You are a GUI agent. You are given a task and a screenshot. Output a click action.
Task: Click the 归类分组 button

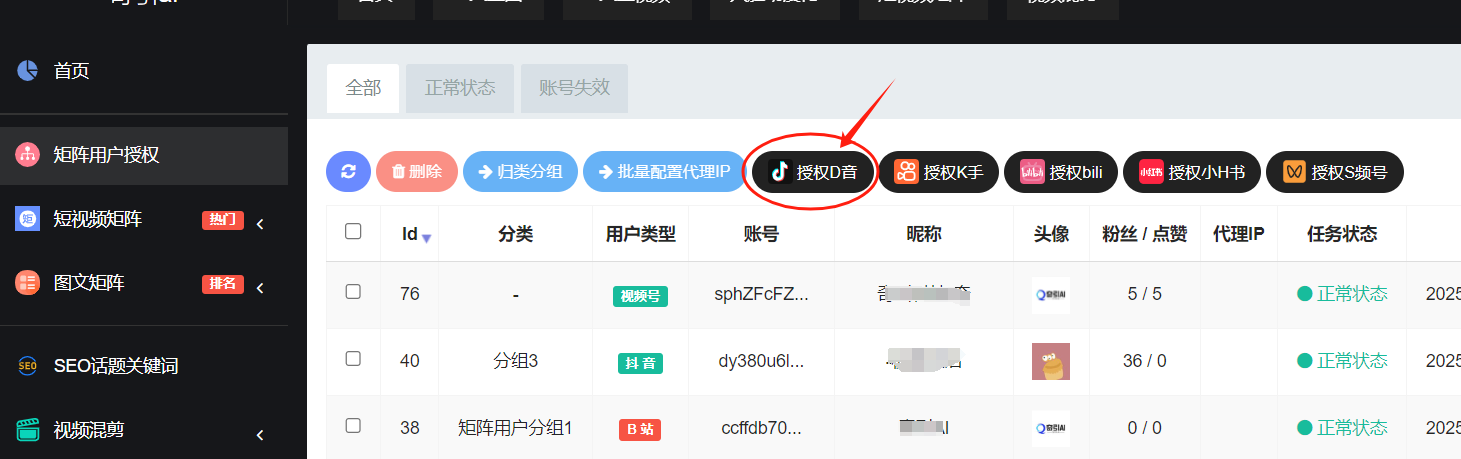(x=520, y=172)
